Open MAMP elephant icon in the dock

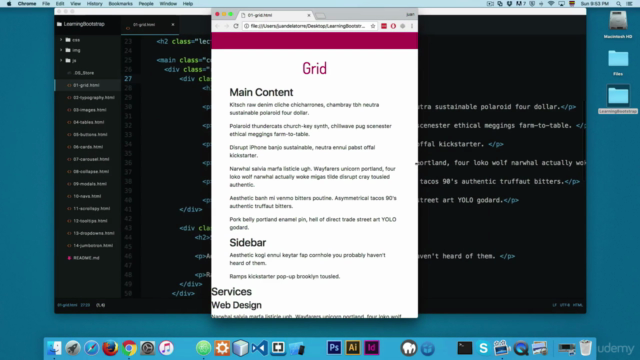(x=409, y=348)
